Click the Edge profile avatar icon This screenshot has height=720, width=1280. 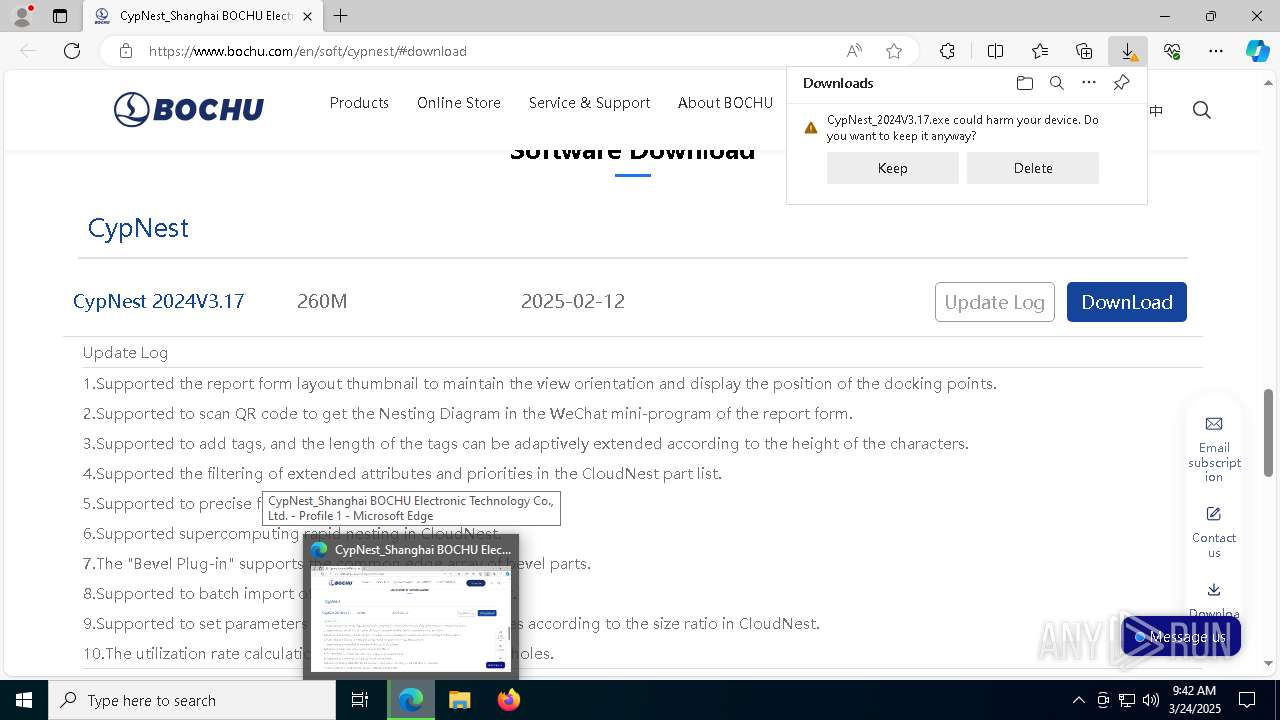pyautogui.click(x=21, y=16)
